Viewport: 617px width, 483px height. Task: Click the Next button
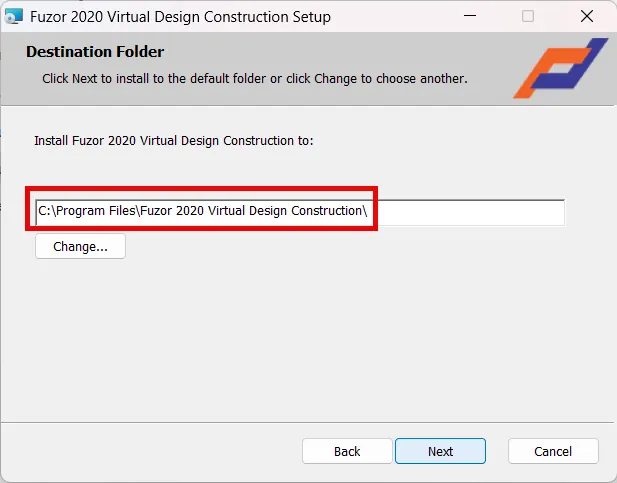point(440,451)
